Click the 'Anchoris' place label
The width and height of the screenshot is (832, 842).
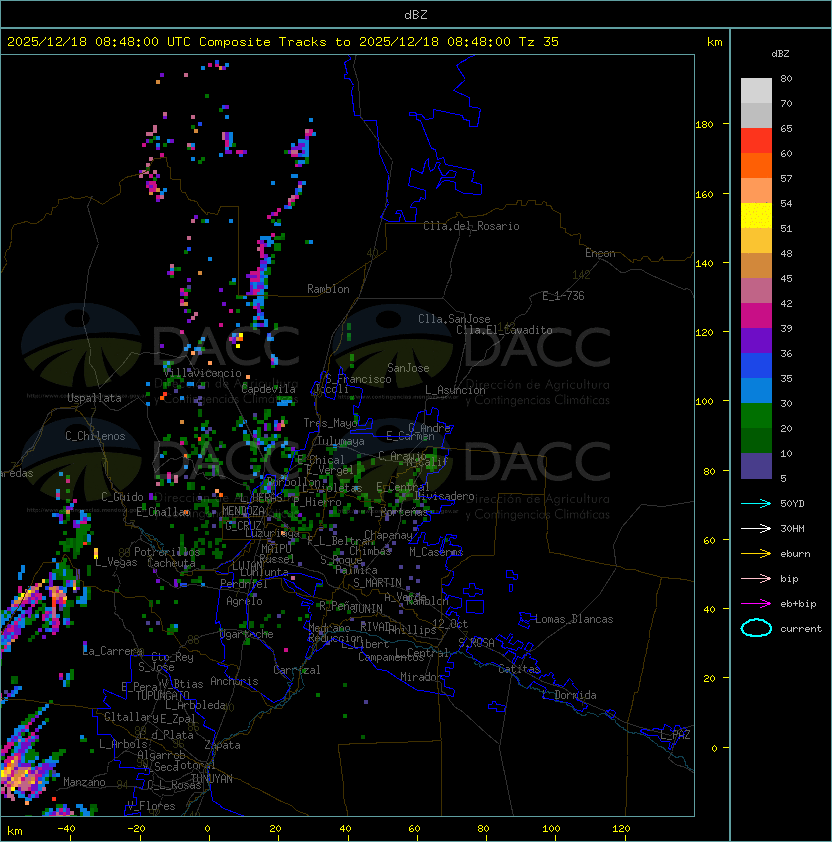(x=234, y=681)
